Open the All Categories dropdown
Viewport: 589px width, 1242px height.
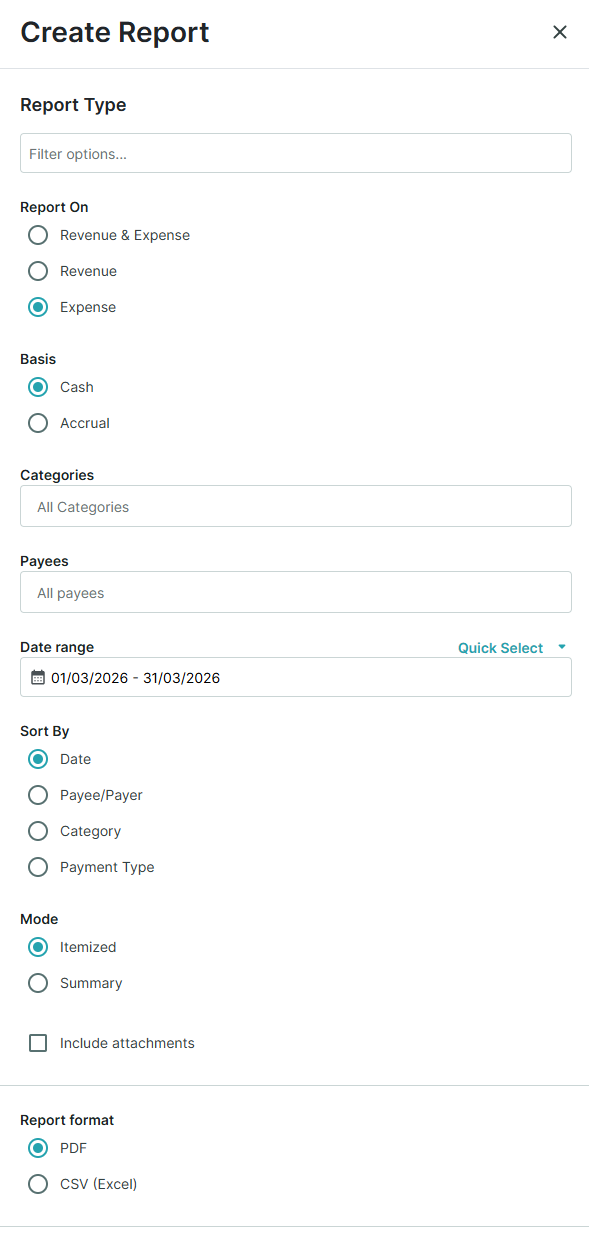[295, 506]
